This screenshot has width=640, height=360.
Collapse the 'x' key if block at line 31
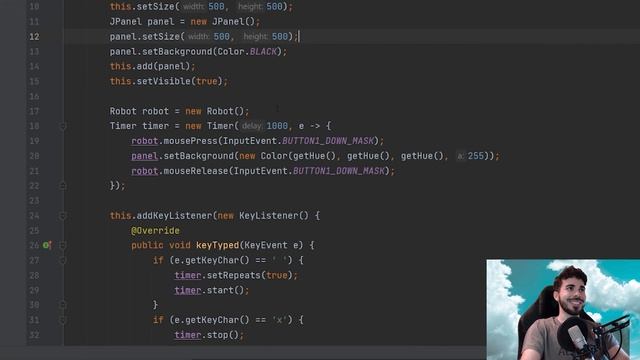pos(63,320)
